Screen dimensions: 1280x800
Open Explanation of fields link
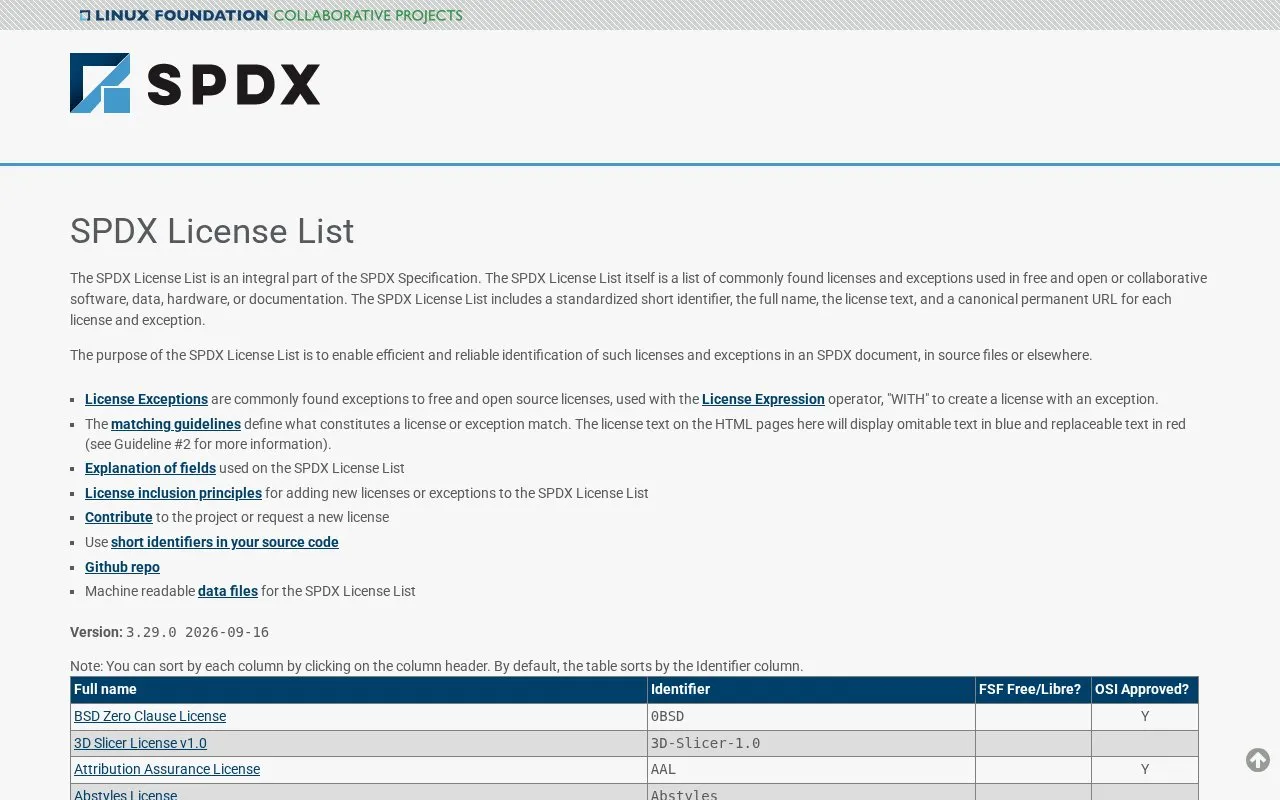point(150,468)
